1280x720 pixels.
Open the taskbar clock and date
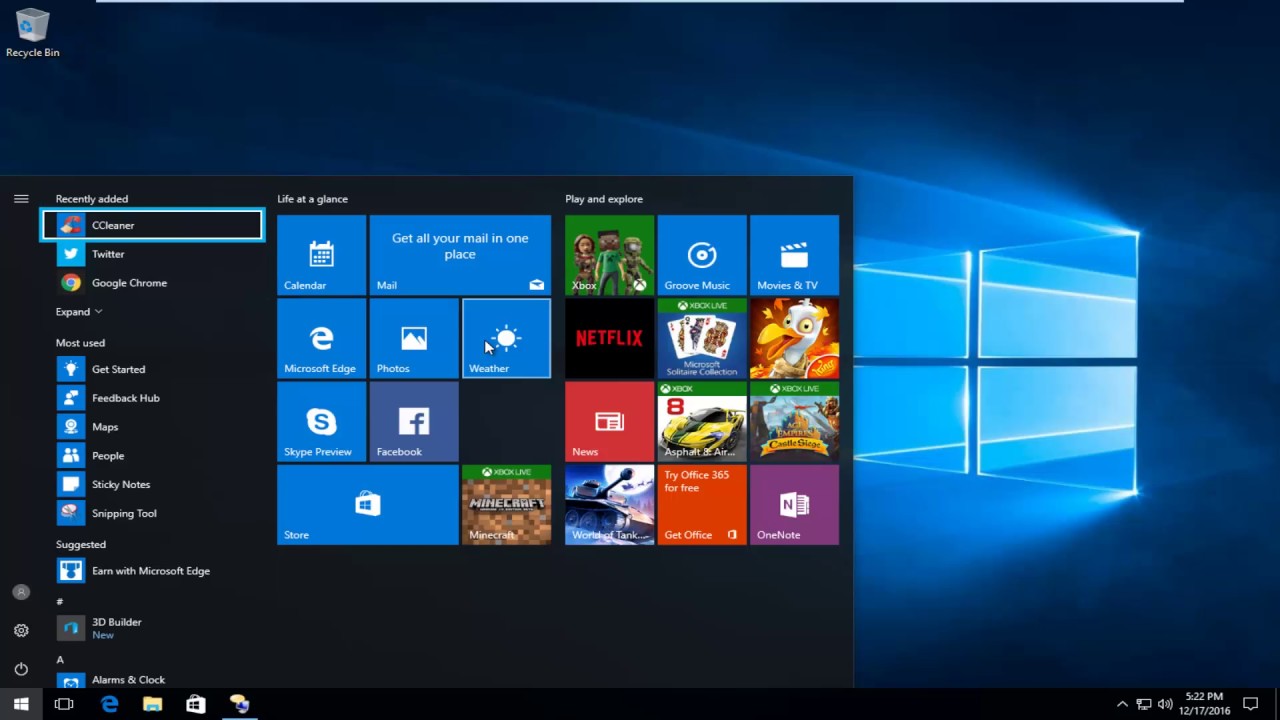click(1203, 704)
